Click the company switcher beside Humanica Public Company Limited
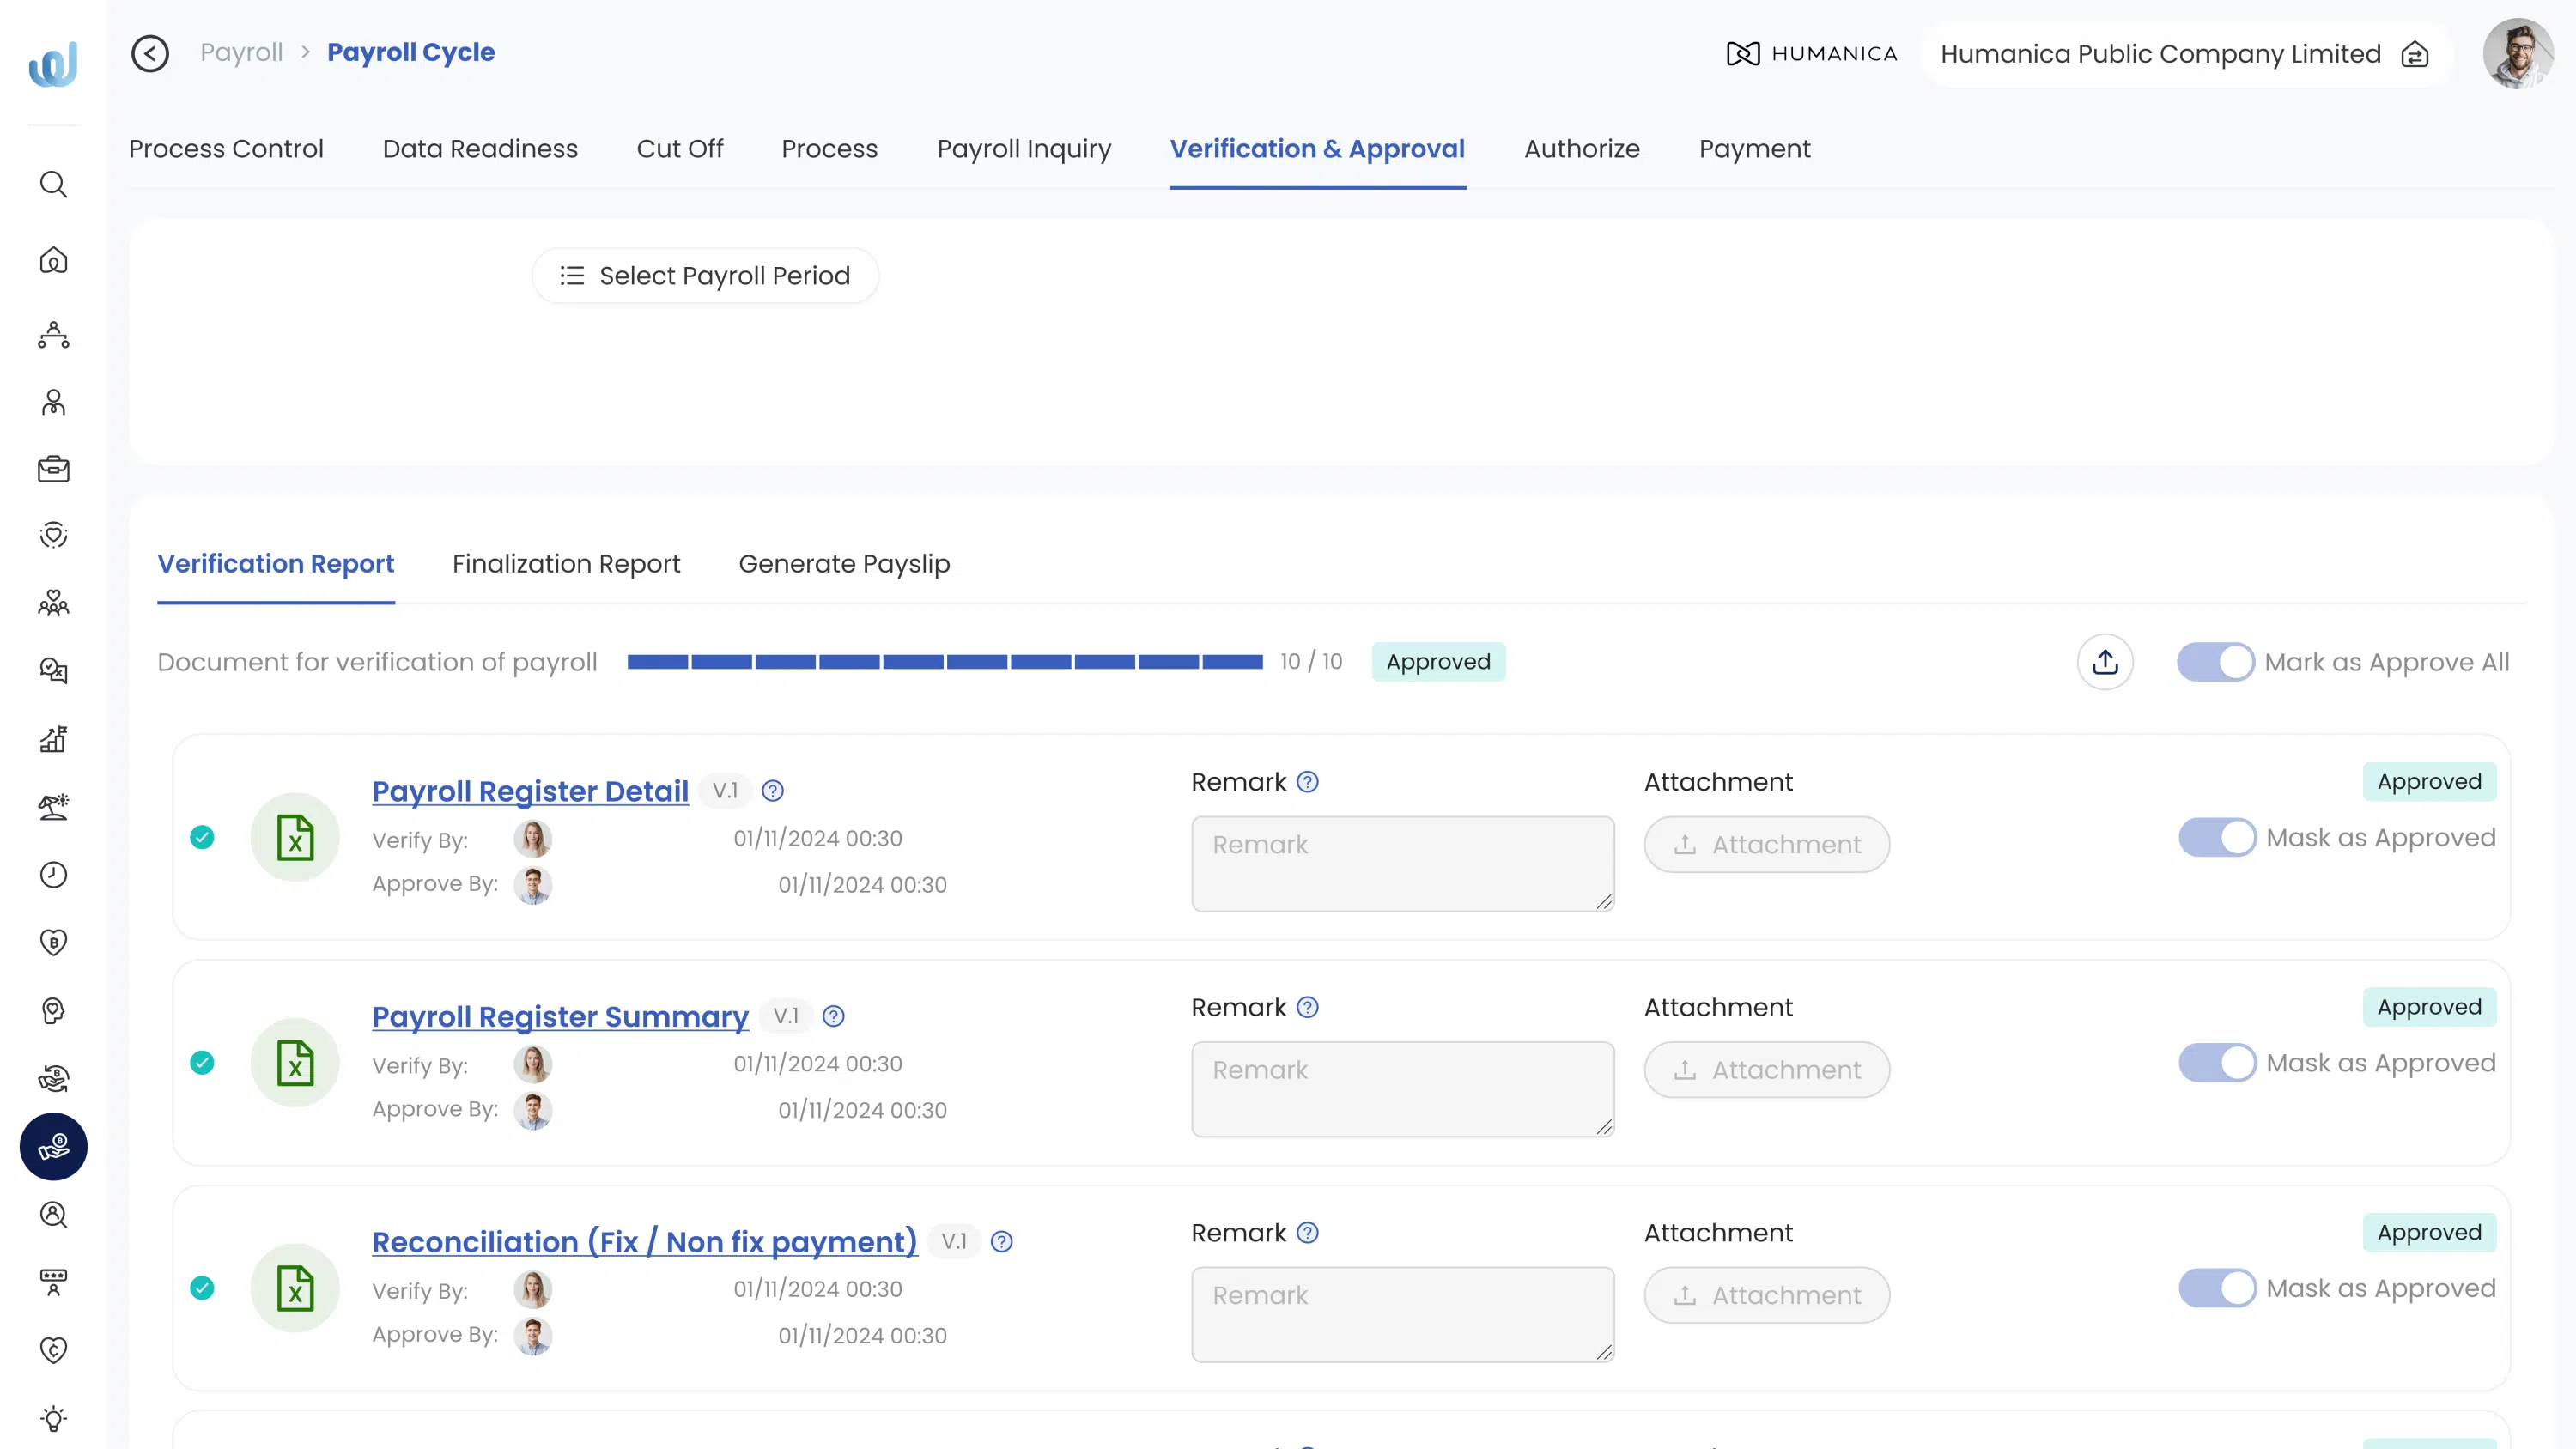This screenshot has height=1449, width=2576. [2416, 54]
